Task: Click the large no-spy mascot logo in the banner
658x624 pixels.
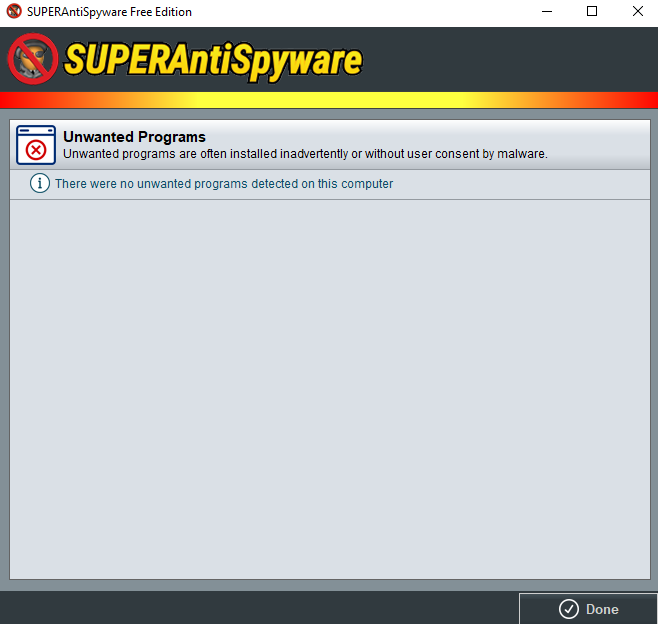Action: click(33, 59)
